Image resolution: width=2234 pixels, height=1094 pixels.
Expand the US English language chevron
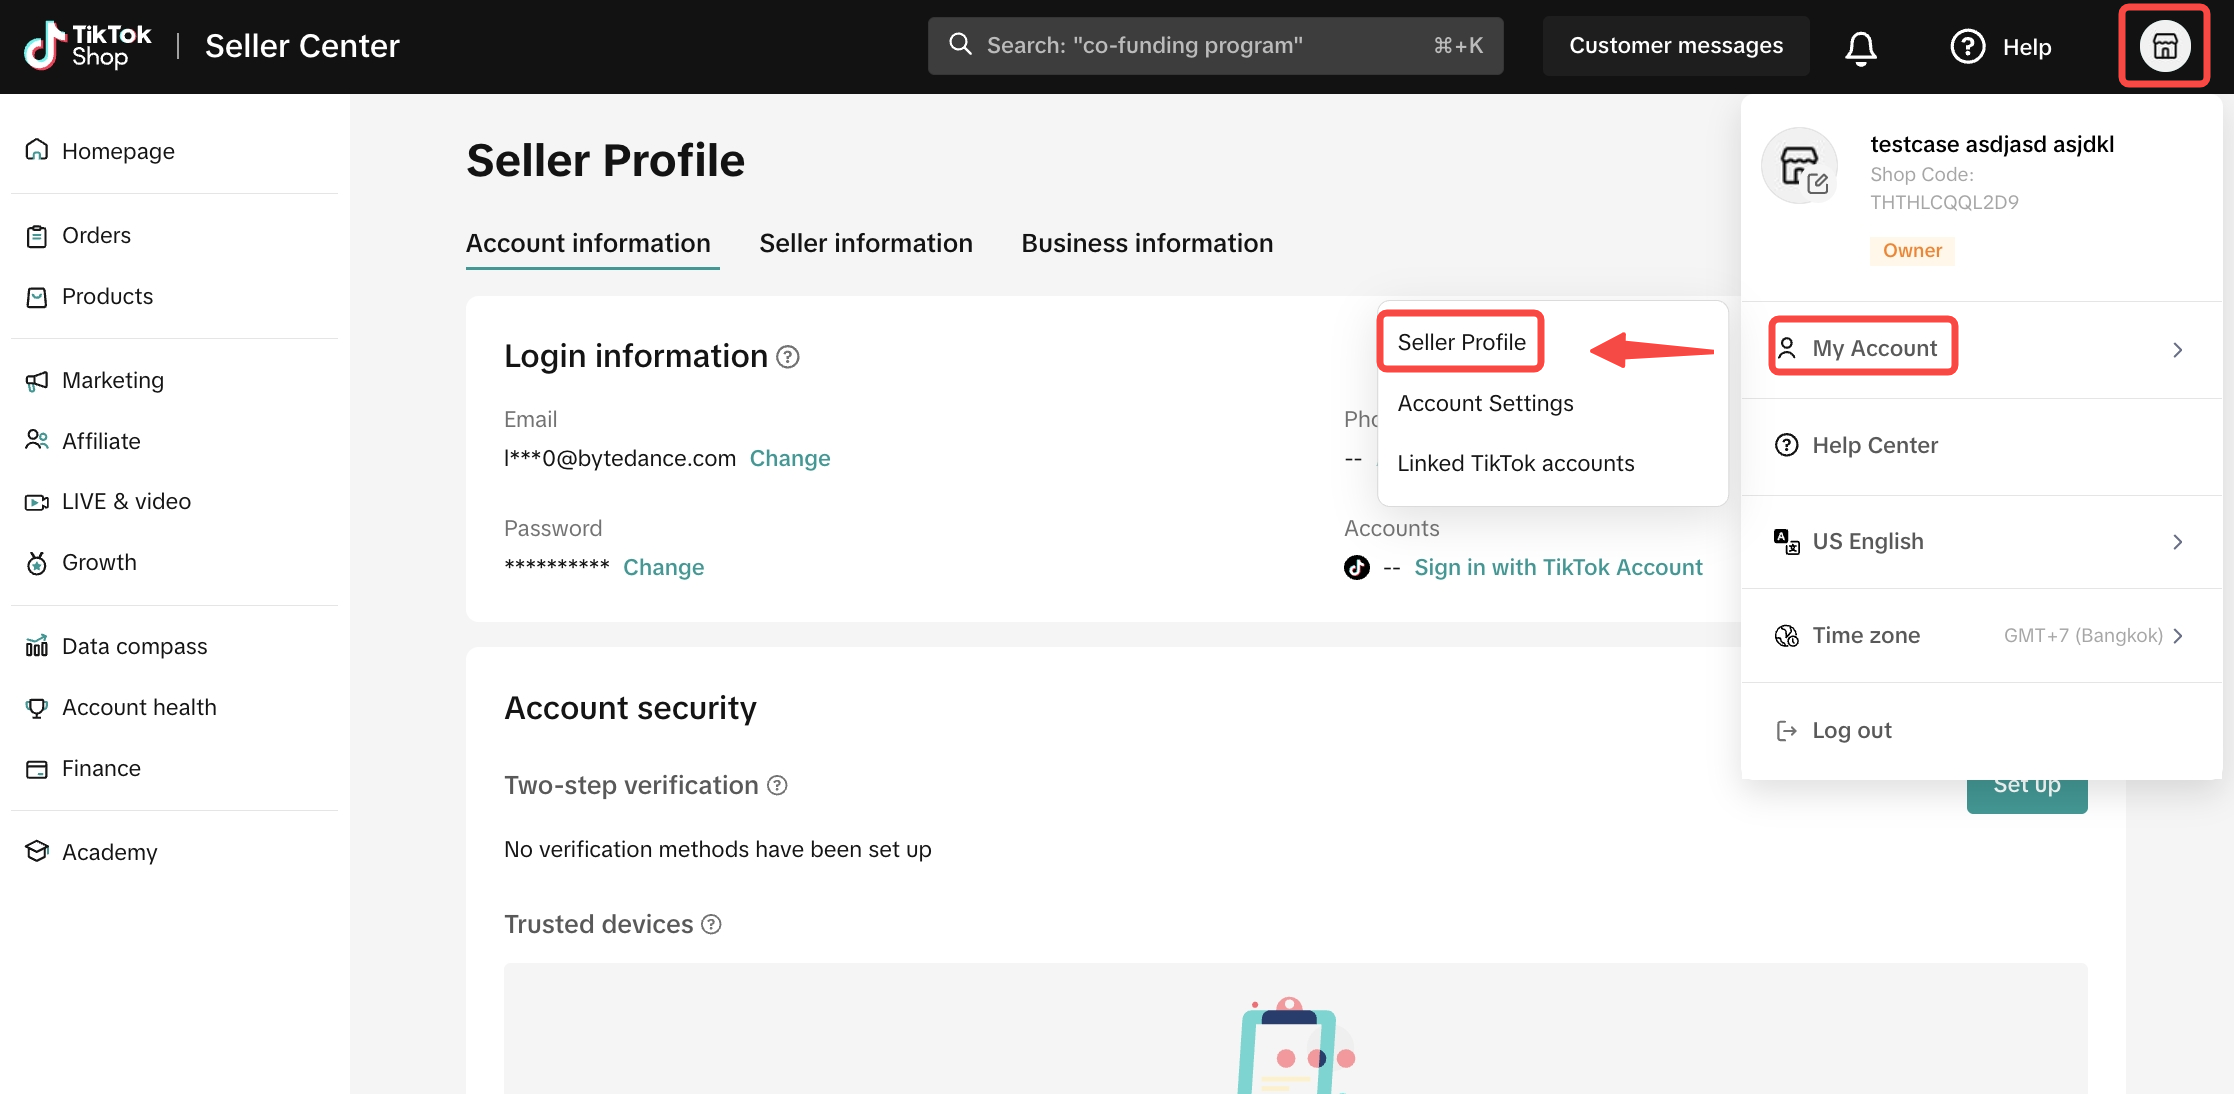[x=2177, y=542]
